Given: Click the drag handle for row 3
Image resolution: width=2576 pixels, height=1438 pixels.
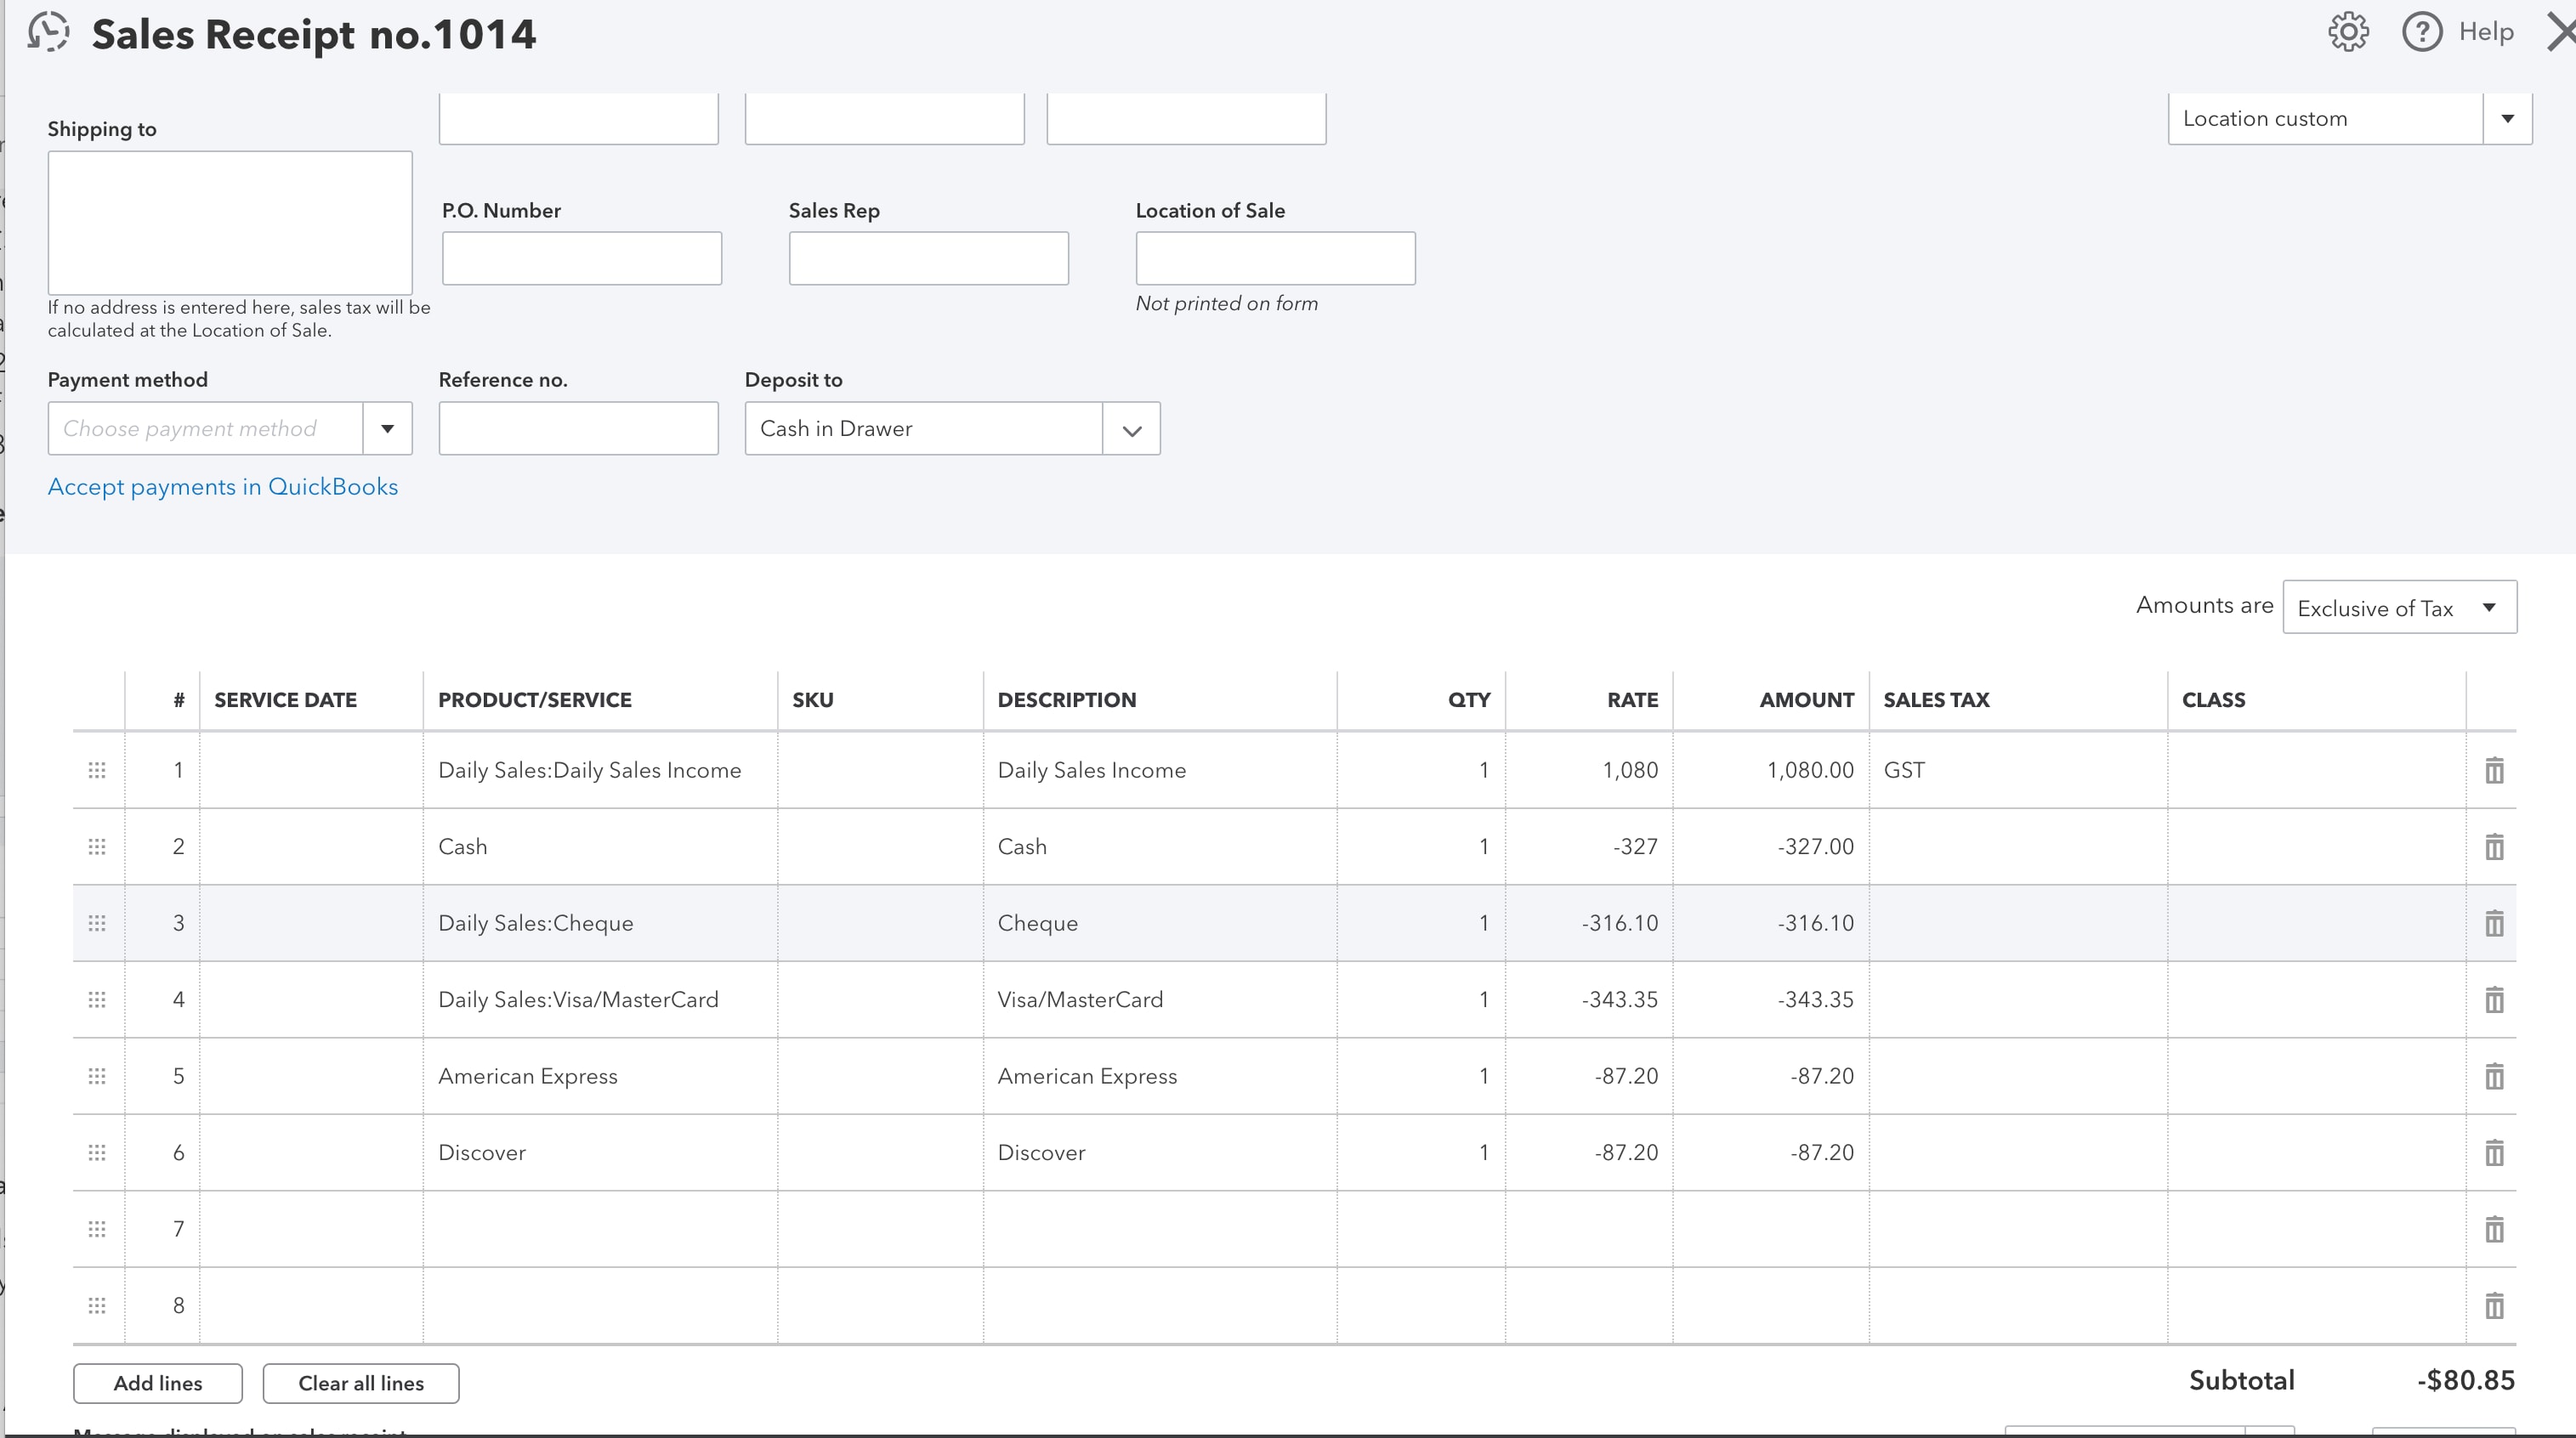Looking at the screenshot, I should (x=97, y=923).
